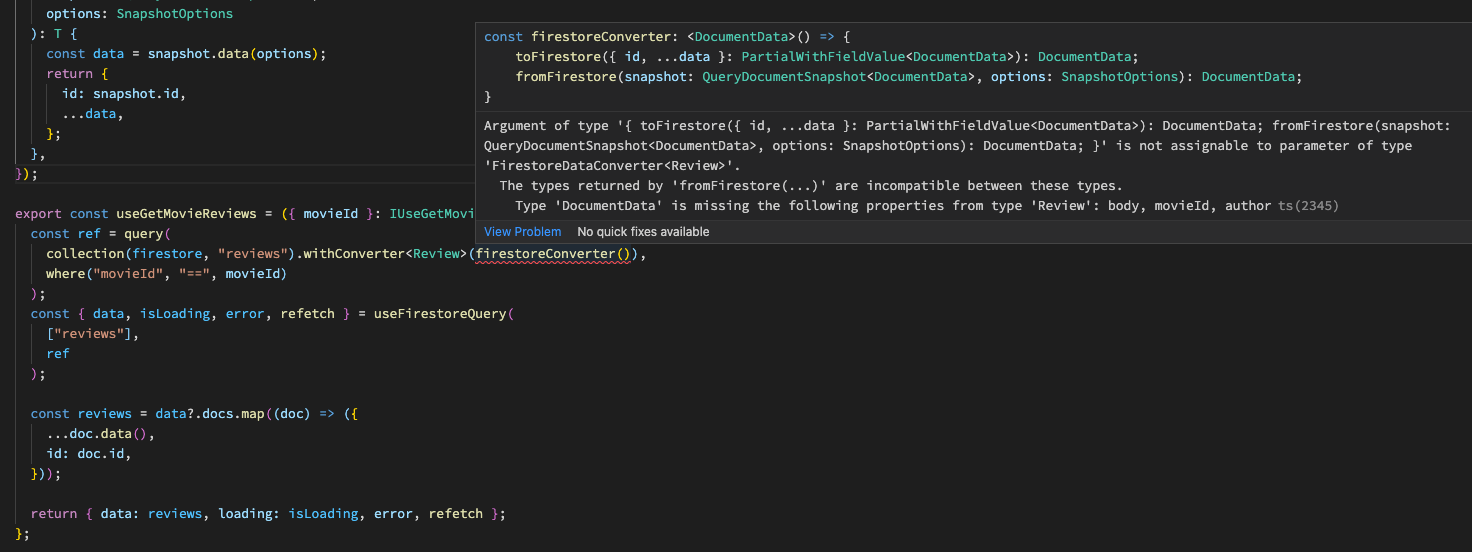Click the ["reviews"] query key line
The height and width of the screenshot is (552, 1472).
point(92,334)
